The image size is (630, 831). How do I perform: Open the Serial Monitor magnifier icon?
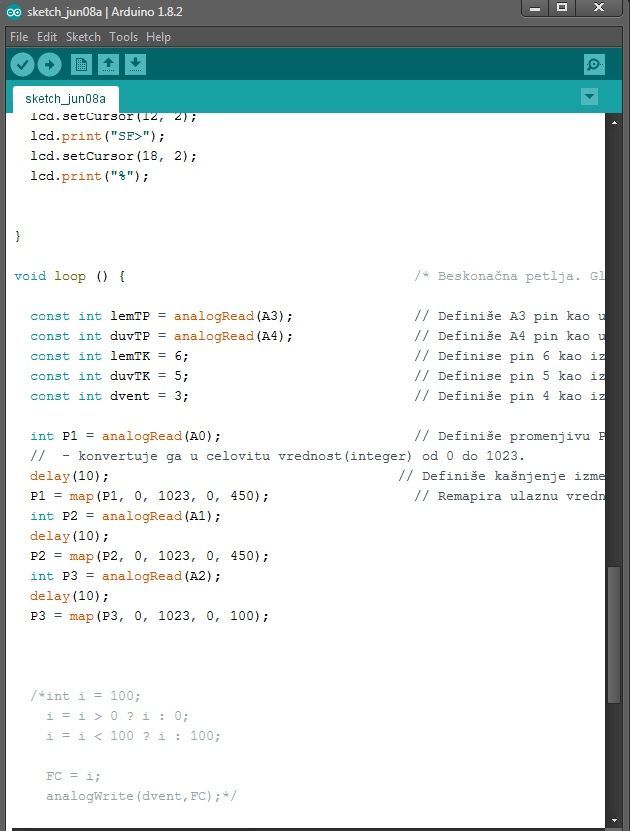coord(594,65)
